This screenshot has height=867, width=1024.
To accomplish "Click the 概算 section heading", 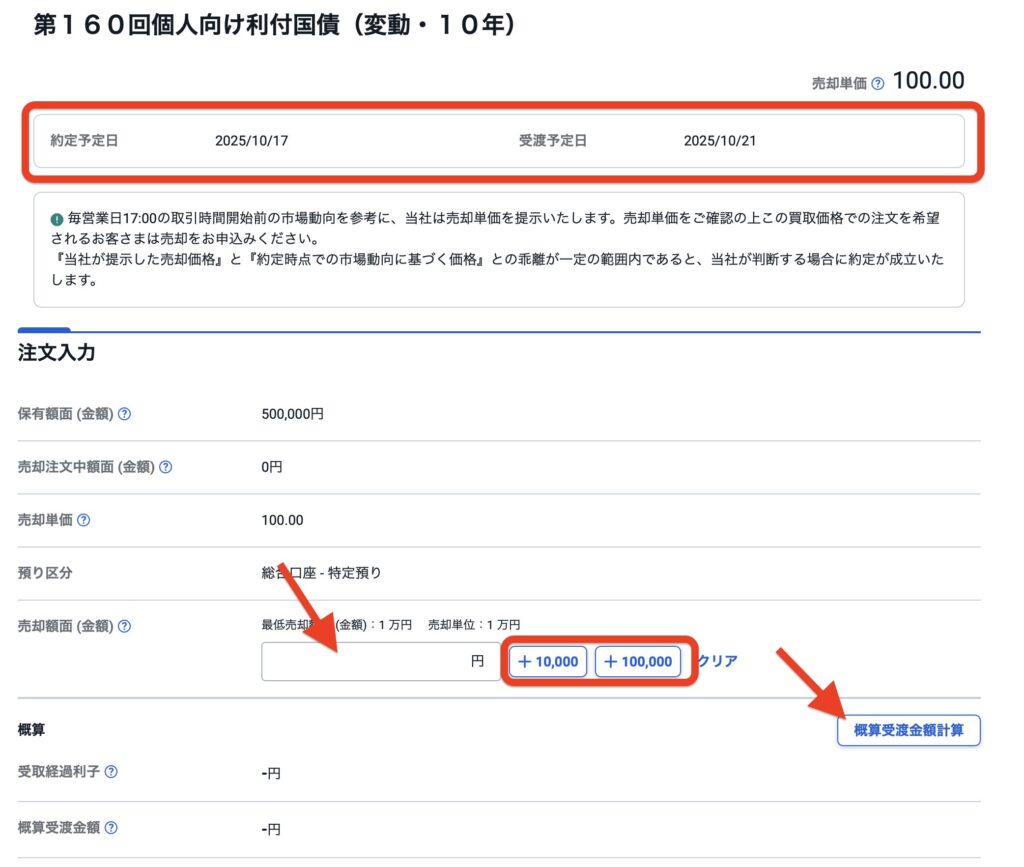I will pos(33,729).
